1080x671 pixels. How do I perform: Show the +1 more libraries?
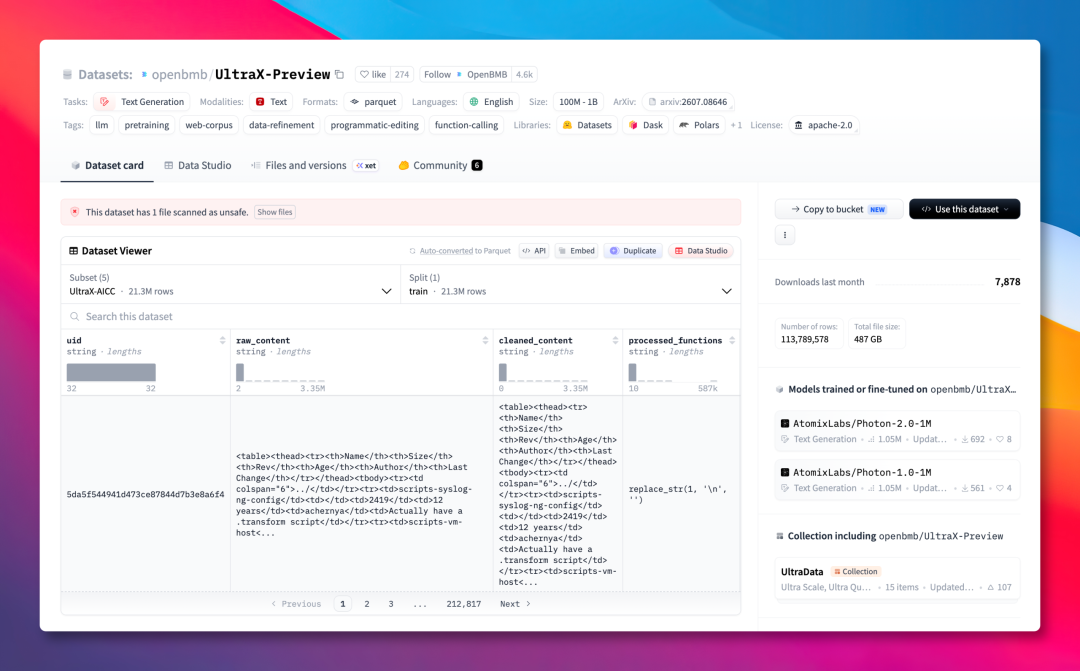click(736, 125)
